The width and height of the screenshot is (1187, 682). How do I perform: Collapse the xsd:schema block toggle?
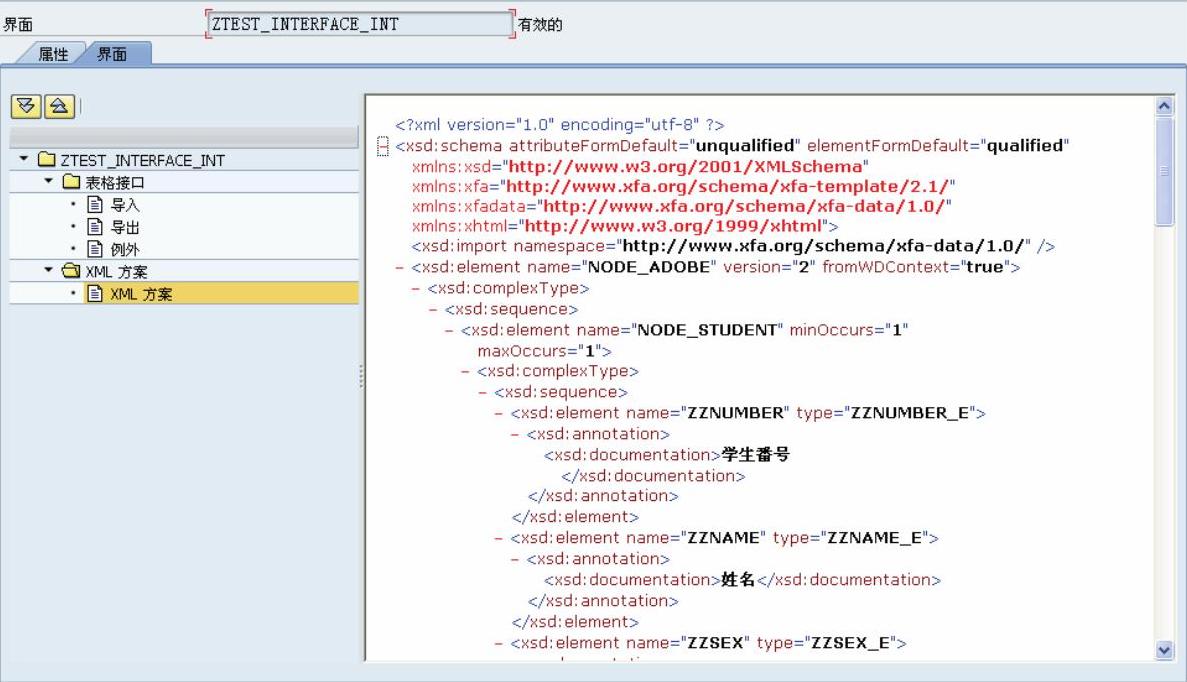click(383, 146)
